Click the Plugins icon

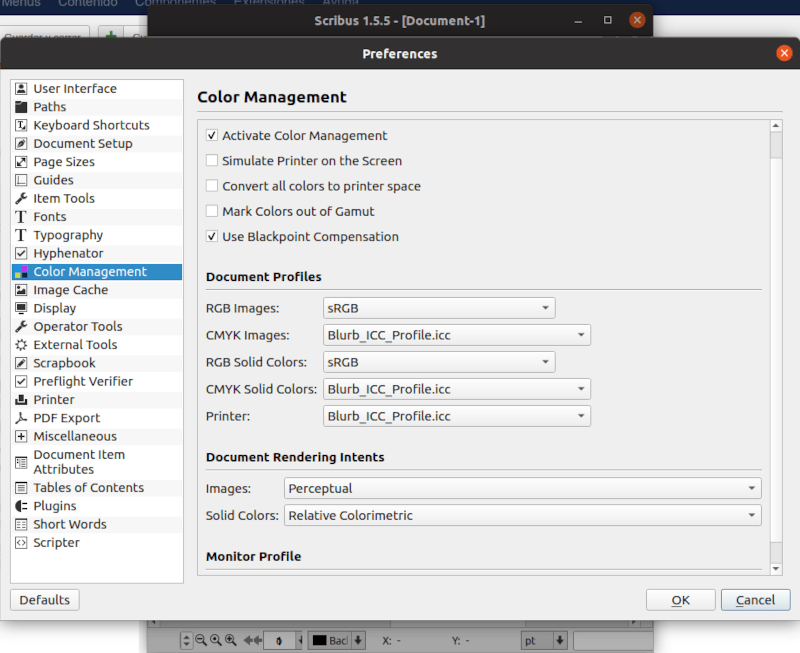(x=21, y=506)
